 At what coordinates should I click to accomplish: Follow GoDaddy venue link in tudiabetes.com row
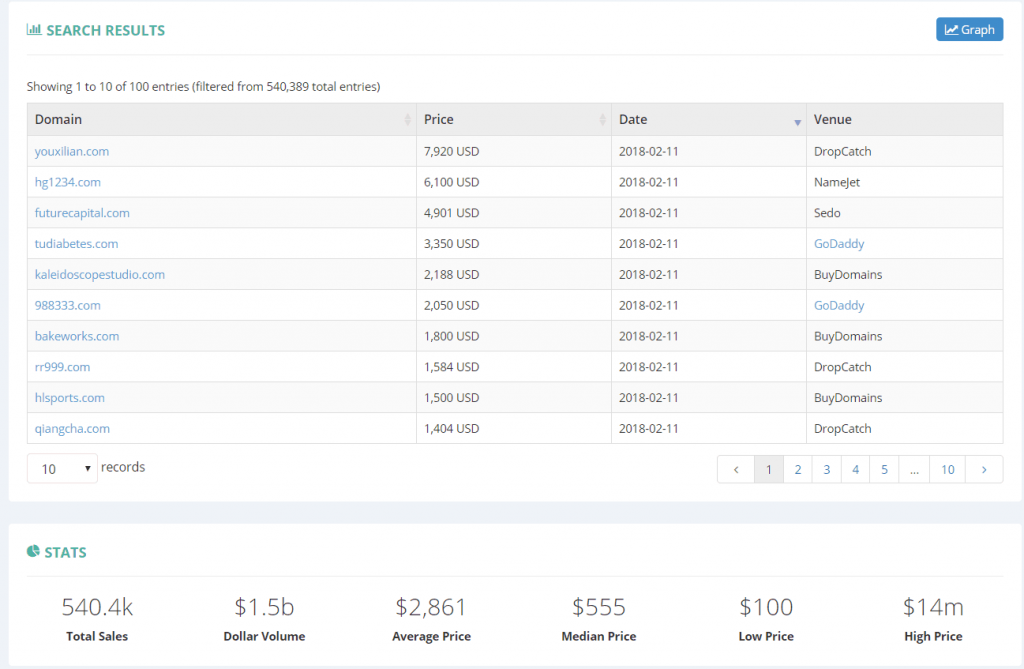pyautogui.click(x=839, y=244)
